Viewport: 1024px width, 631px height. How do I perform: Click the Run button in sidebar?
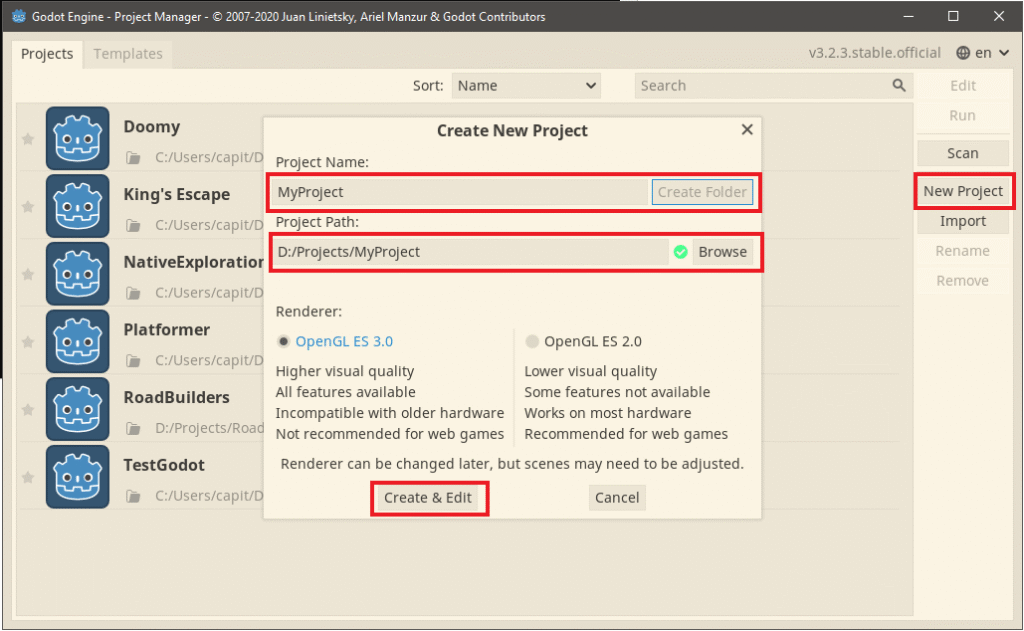point(963,116)
